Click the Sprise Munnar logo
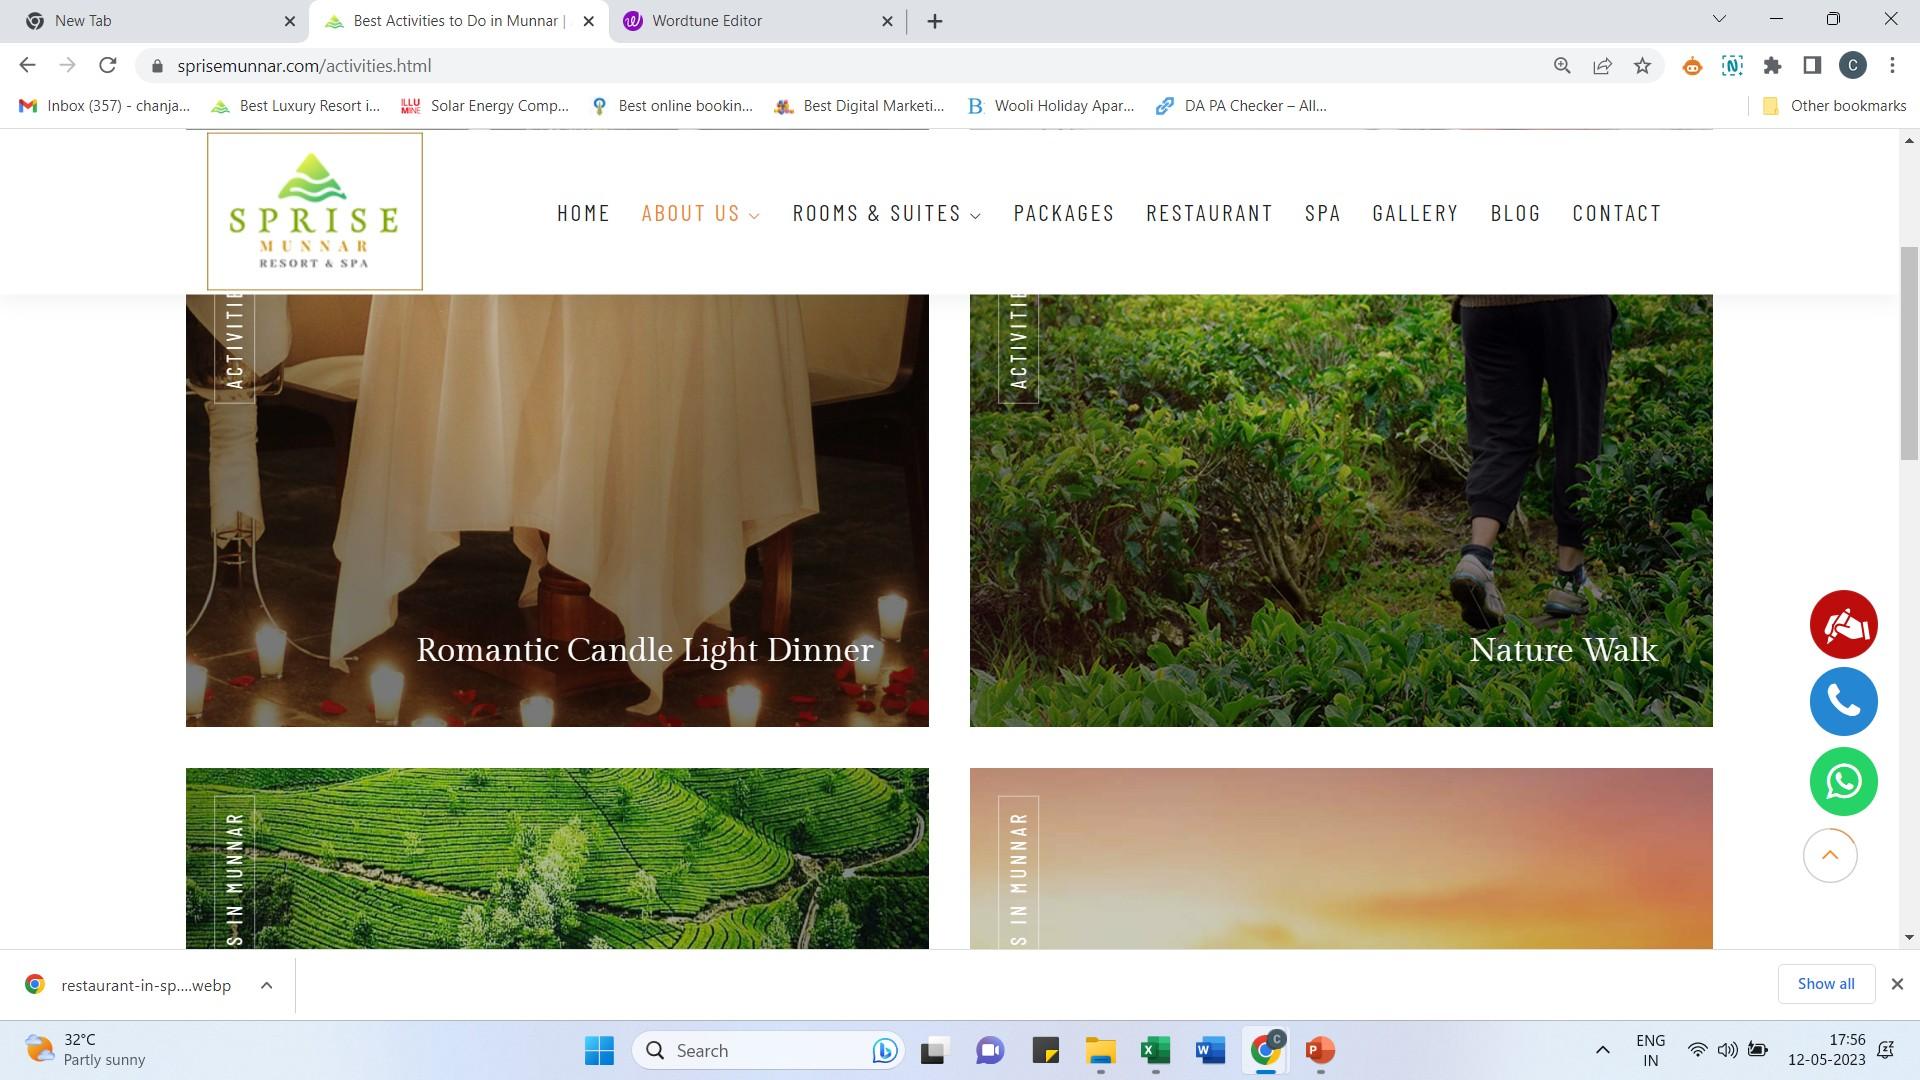1920x1080 pixels. pos(314,212)
